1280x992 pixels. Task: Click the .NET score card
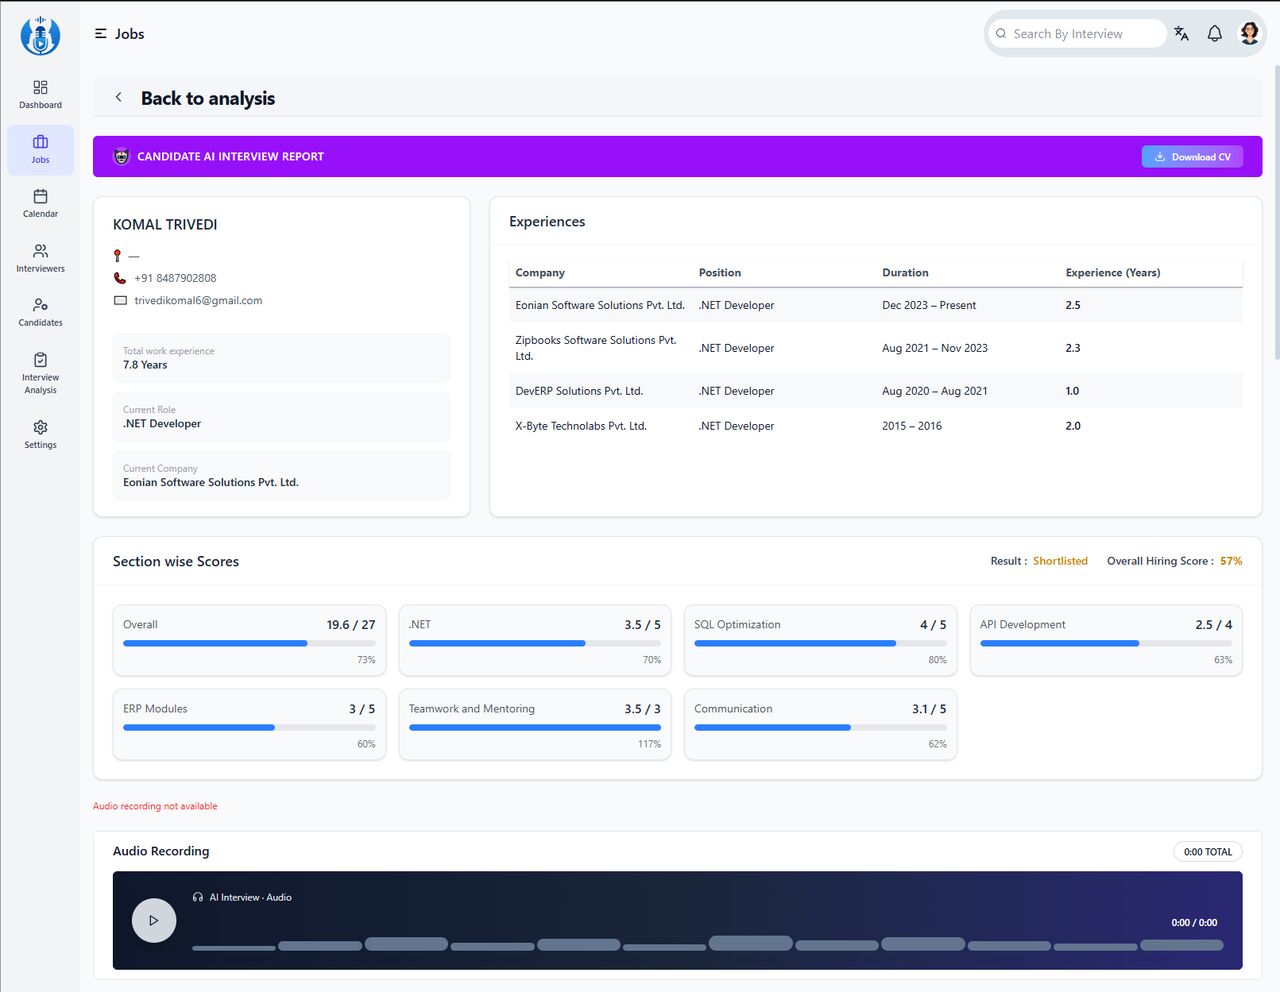click(535, 640)
